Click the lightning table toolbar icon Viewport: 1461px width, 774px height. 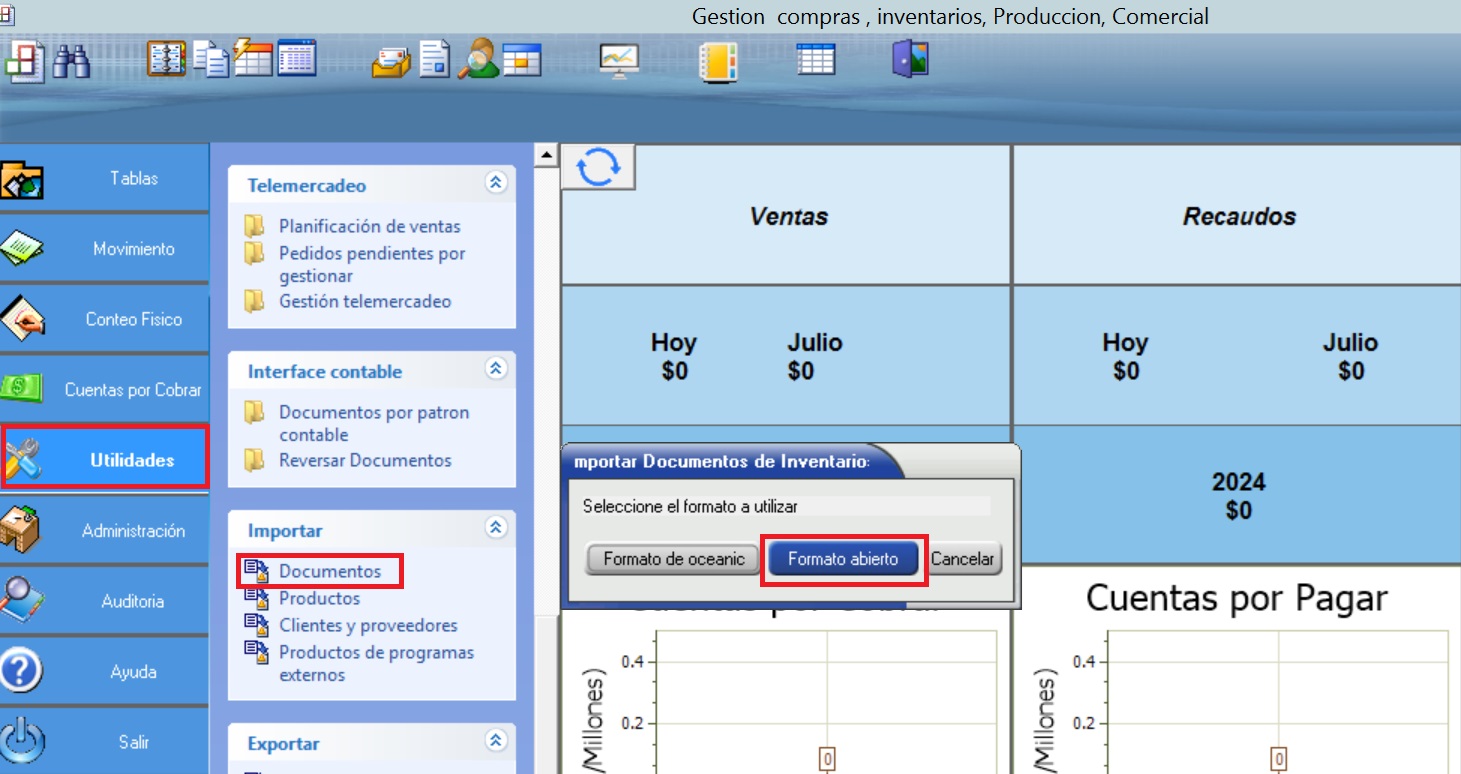pos(252,59)
